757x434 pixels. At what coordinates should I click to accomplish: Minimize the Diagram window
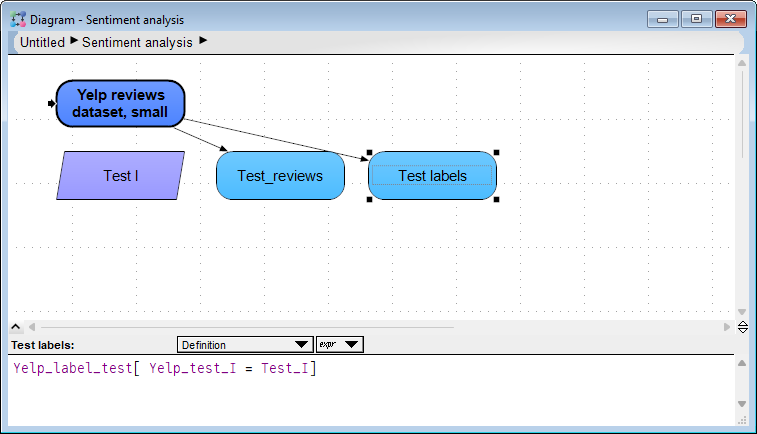(662, 19)
